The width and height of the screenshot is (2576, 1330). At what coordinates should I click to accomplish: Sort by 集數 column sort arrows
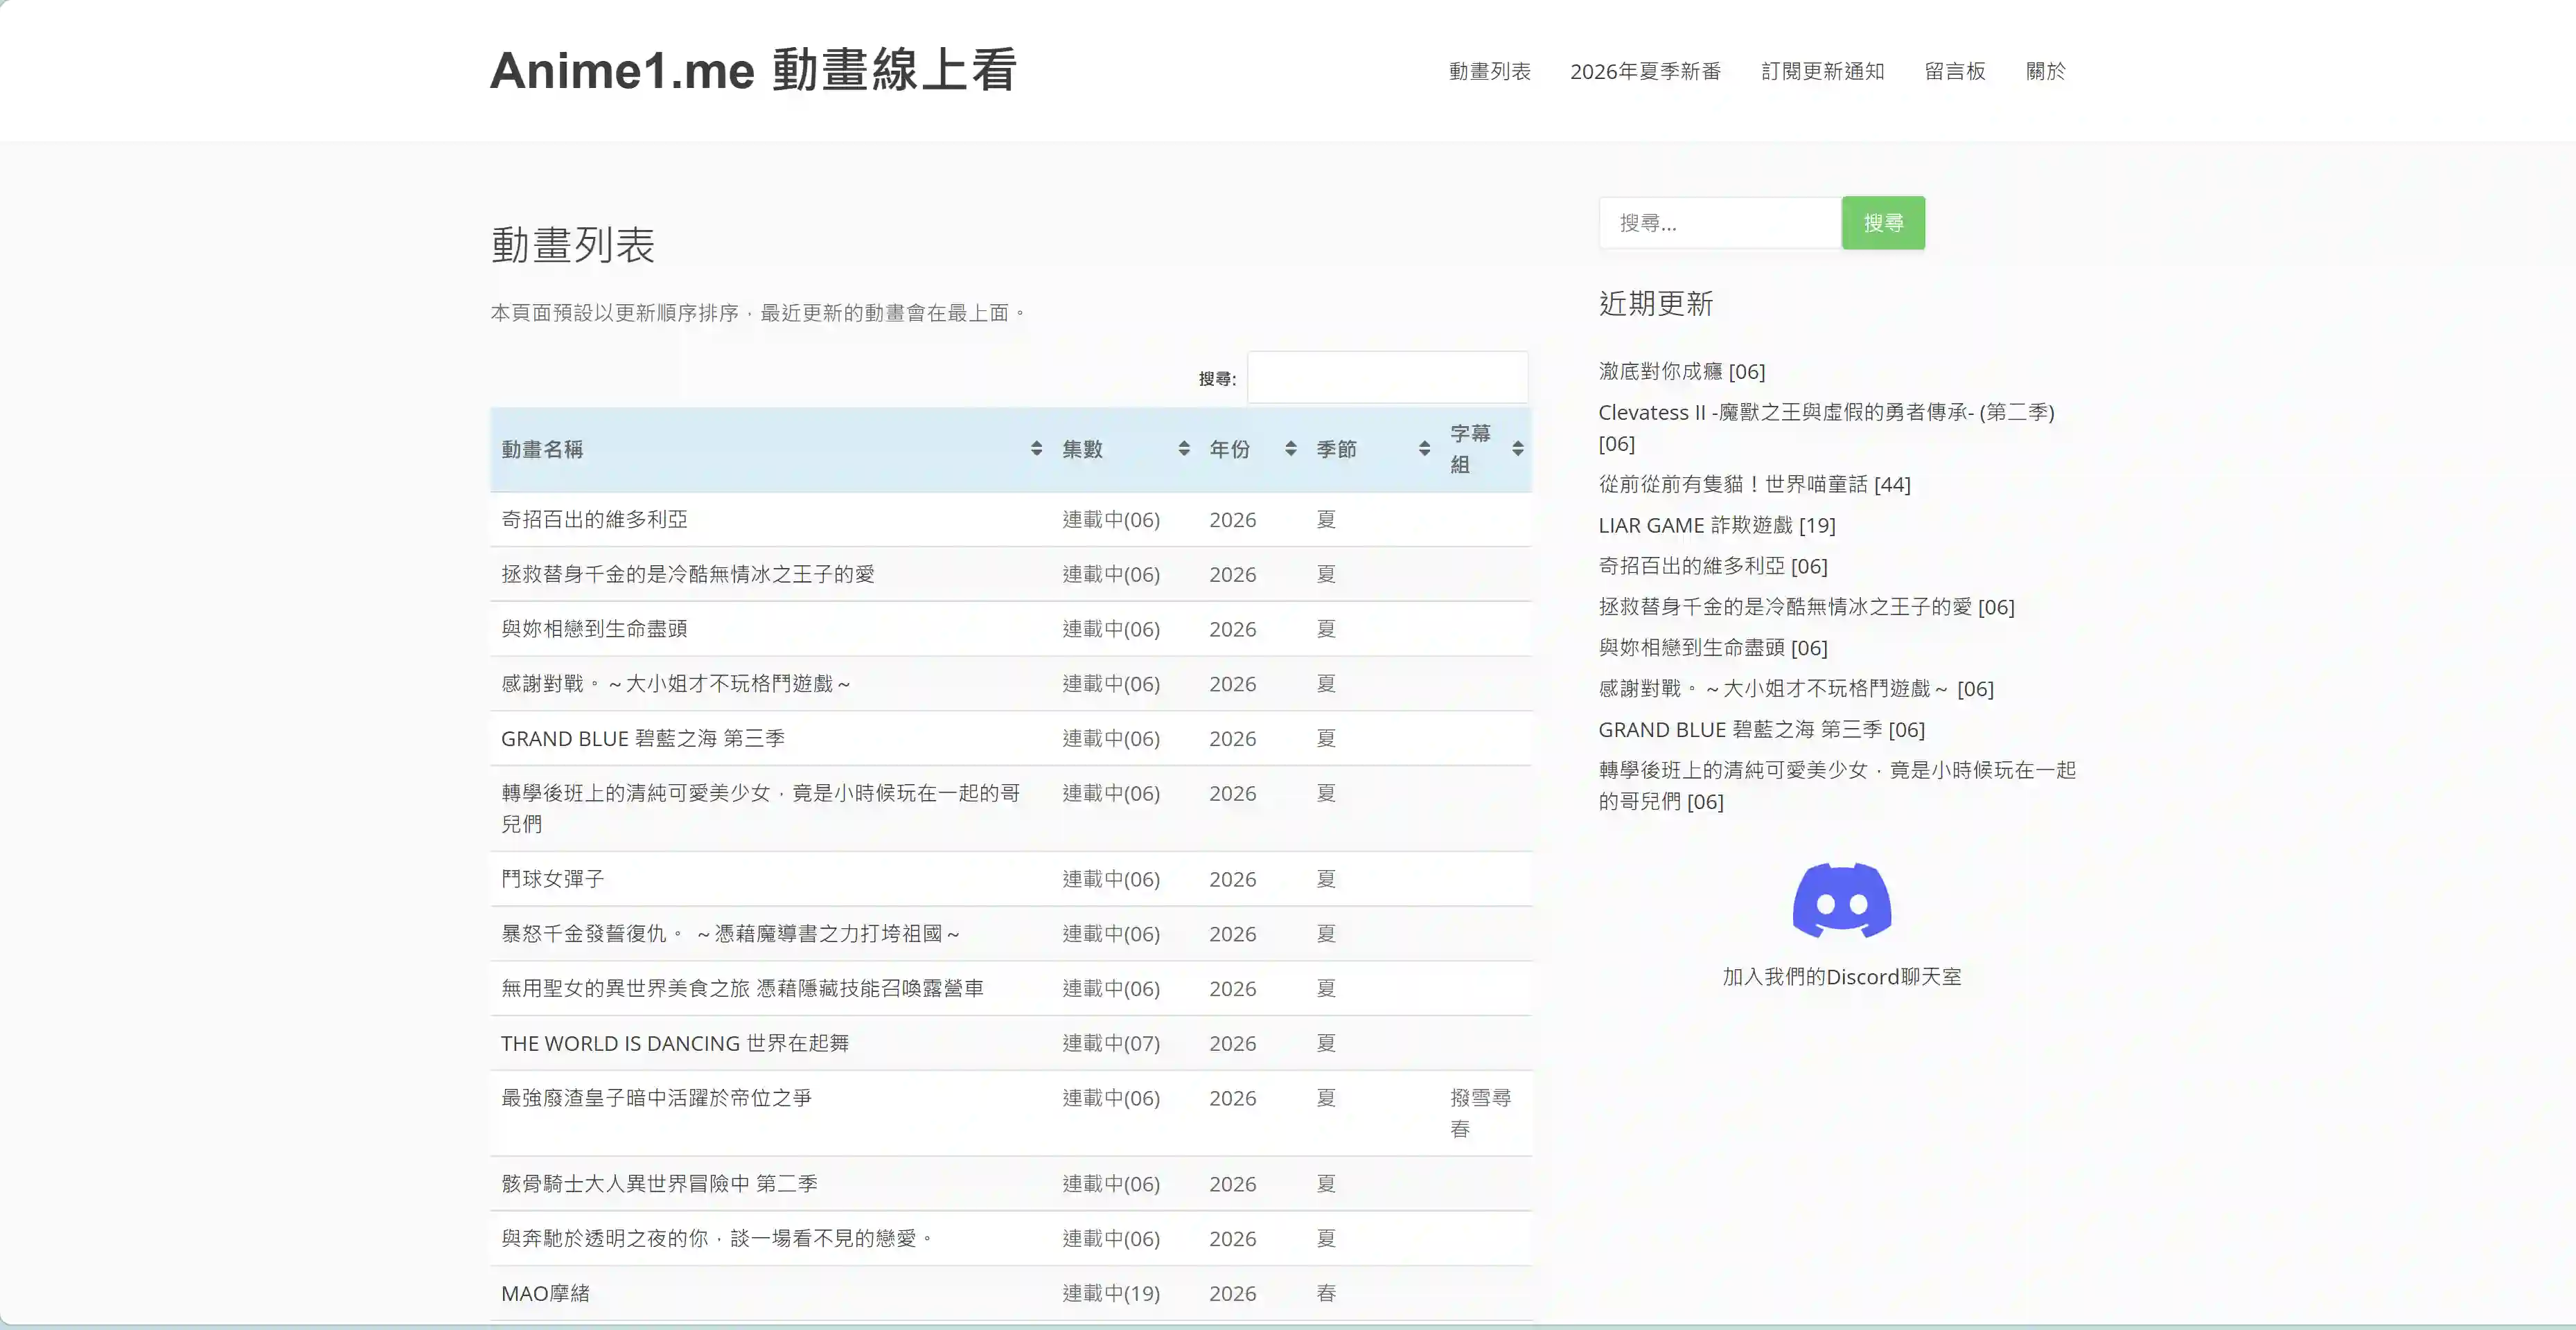pos(1184,449)
